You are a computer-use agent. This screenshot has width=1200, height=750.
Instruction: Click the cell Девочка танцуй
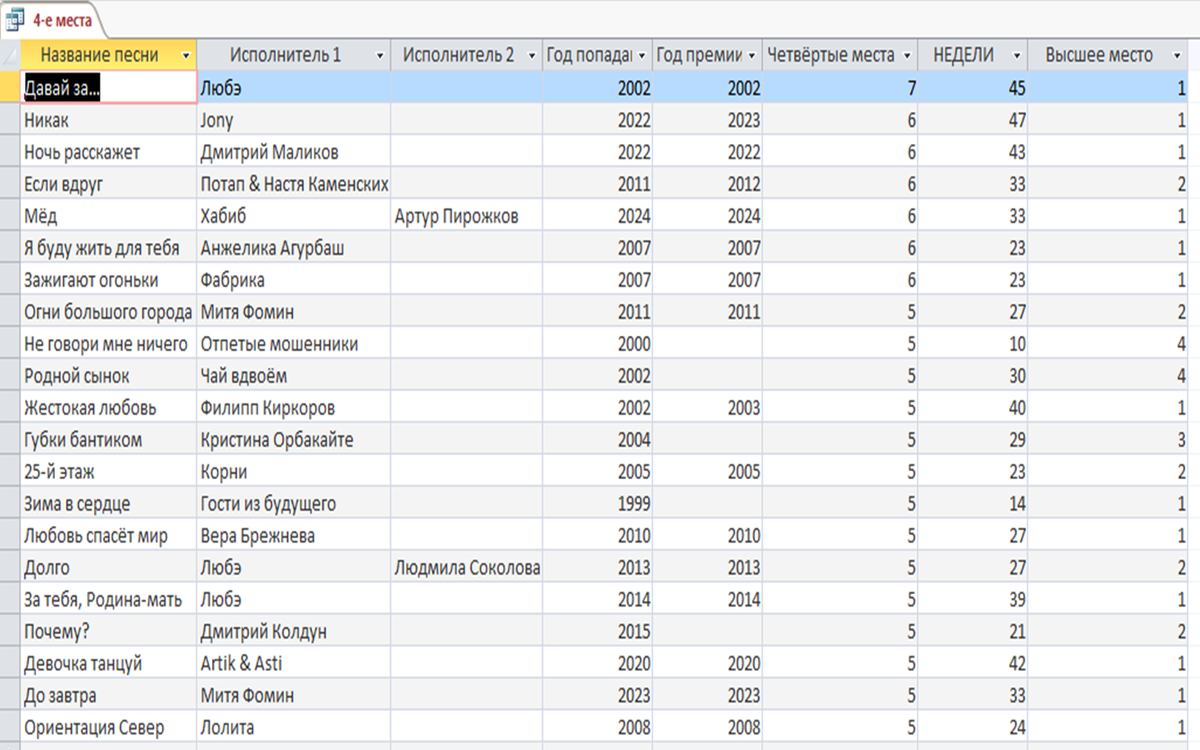pyautogui.click(x=108, y=664)
